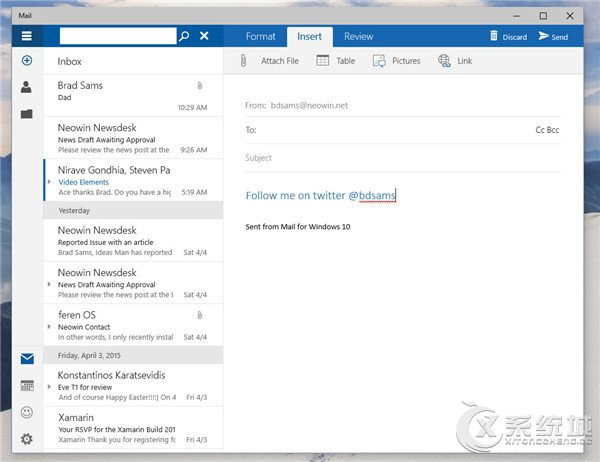Screen dimensions: 600x462
Task: Expand the Eve T1 for review thread
Action: pyautogui.click(x=49, y=387)
